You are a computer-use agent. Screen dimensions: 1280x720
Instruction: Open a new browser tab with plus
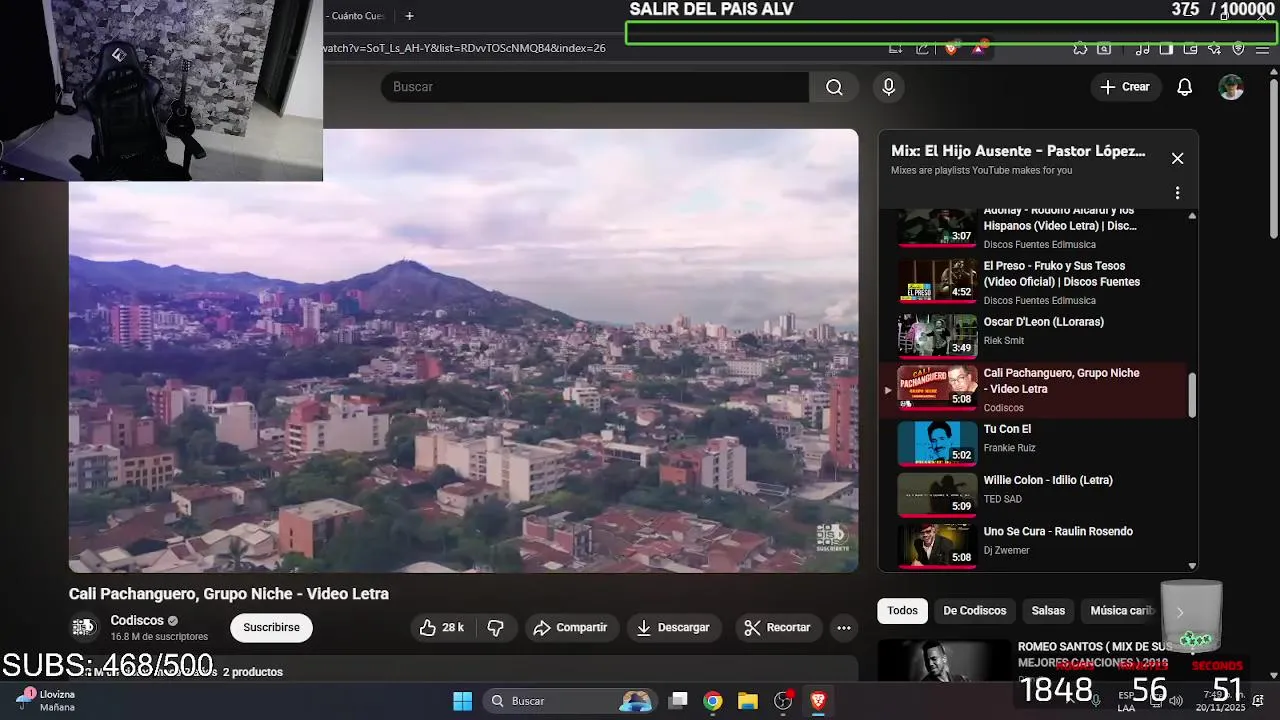pos(409,15)
